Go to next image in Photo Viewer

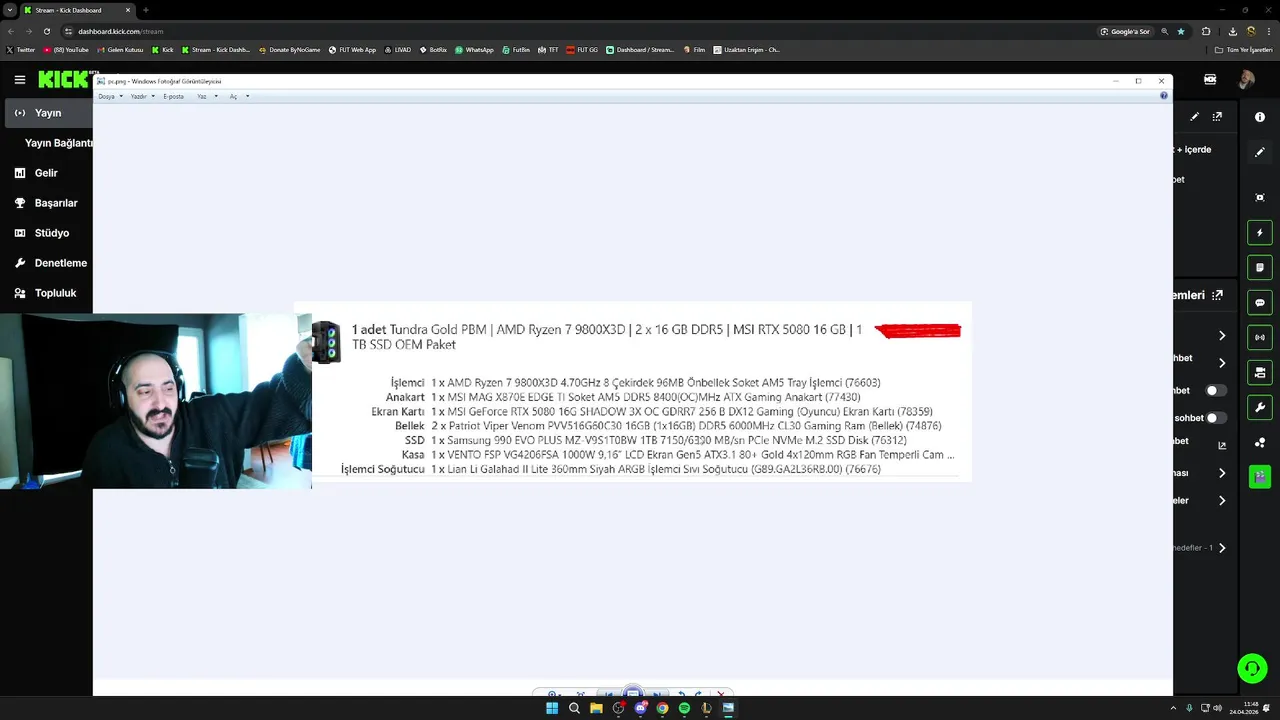coord(656,695)
